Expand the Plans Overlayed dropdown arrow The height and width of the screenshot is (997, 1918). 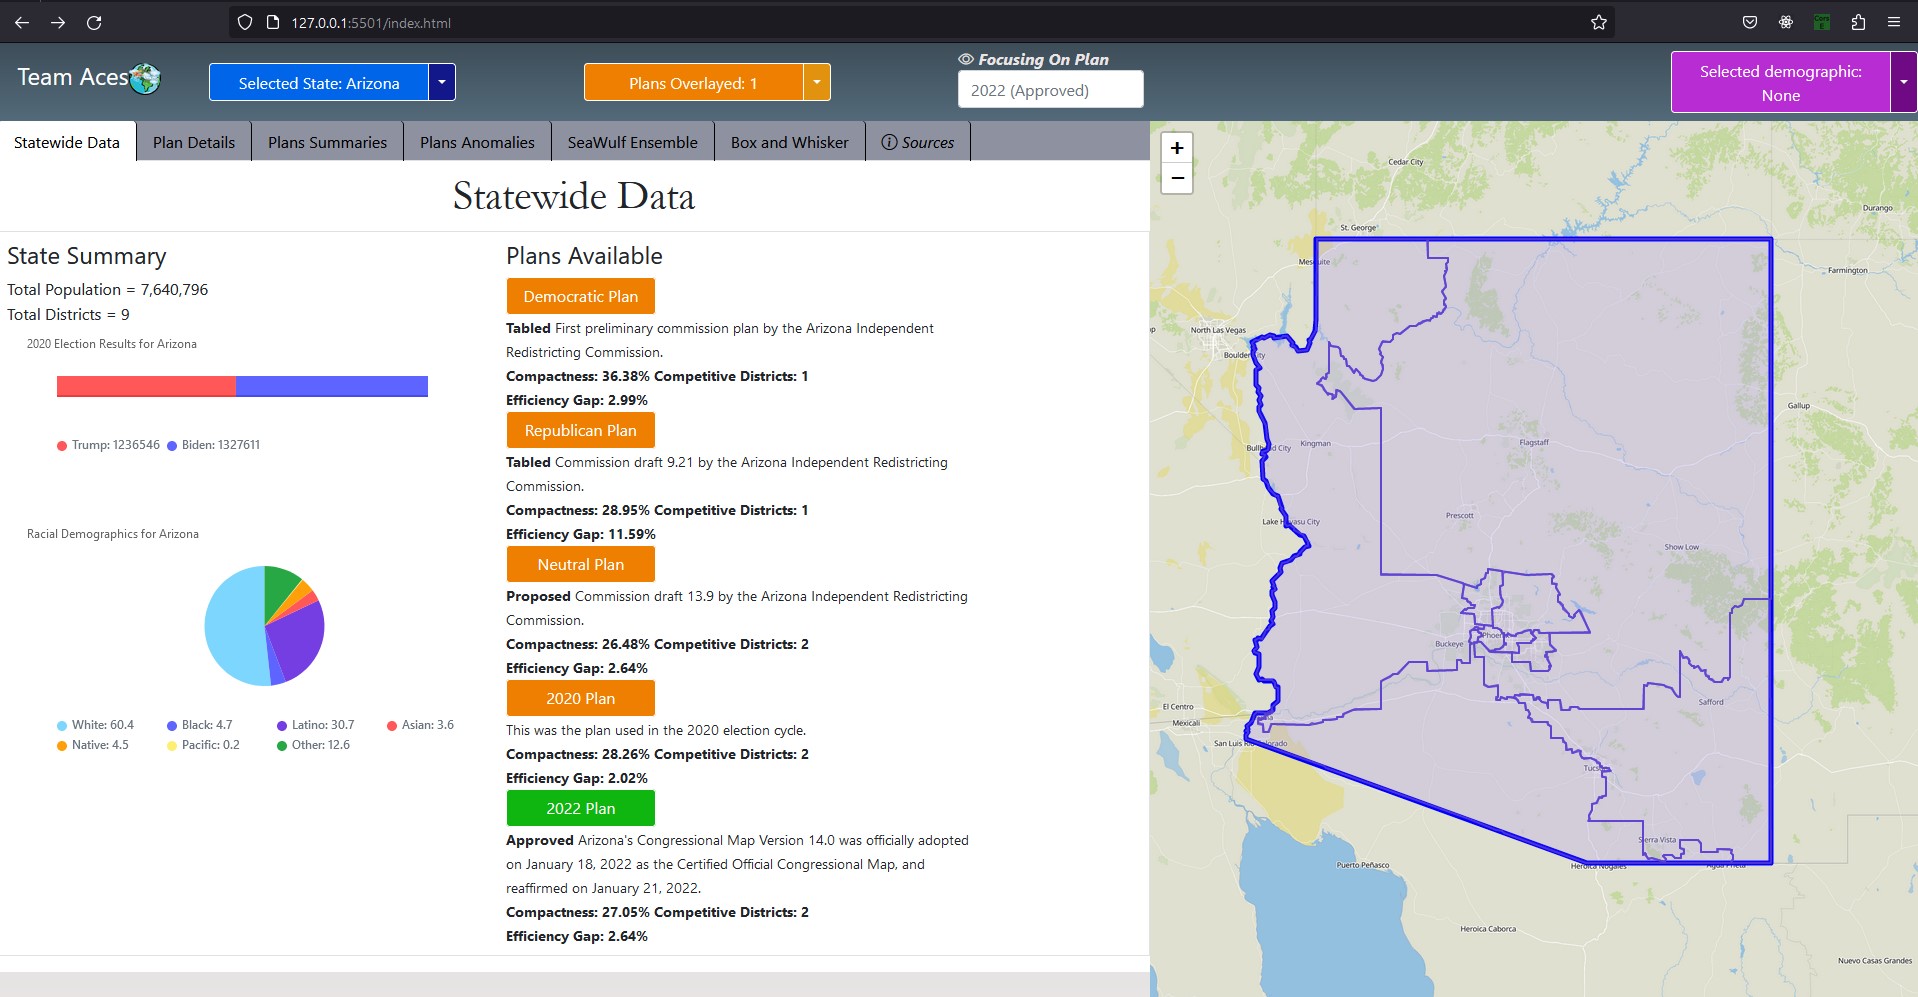point(817,82)
